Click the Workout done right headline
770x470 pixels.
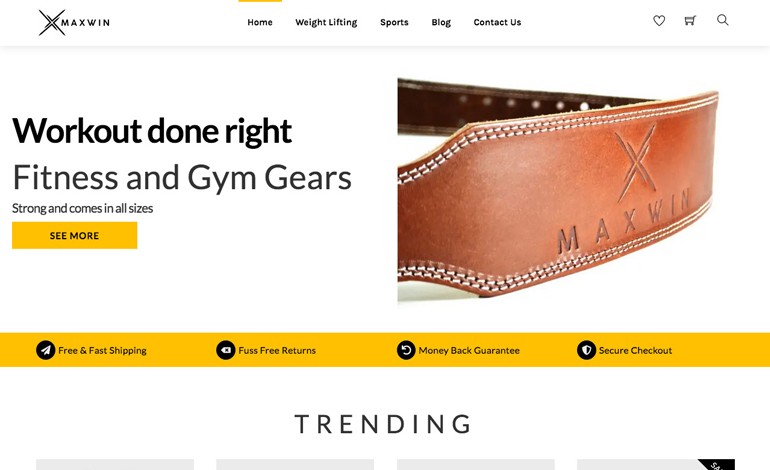coord(152,131)
